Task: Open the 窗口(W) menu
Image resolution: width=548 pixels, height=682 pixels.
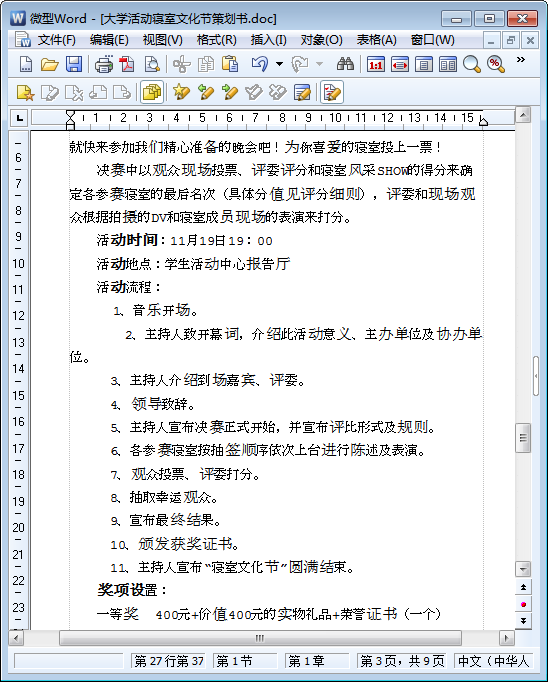Action: [x=432, y=40]
